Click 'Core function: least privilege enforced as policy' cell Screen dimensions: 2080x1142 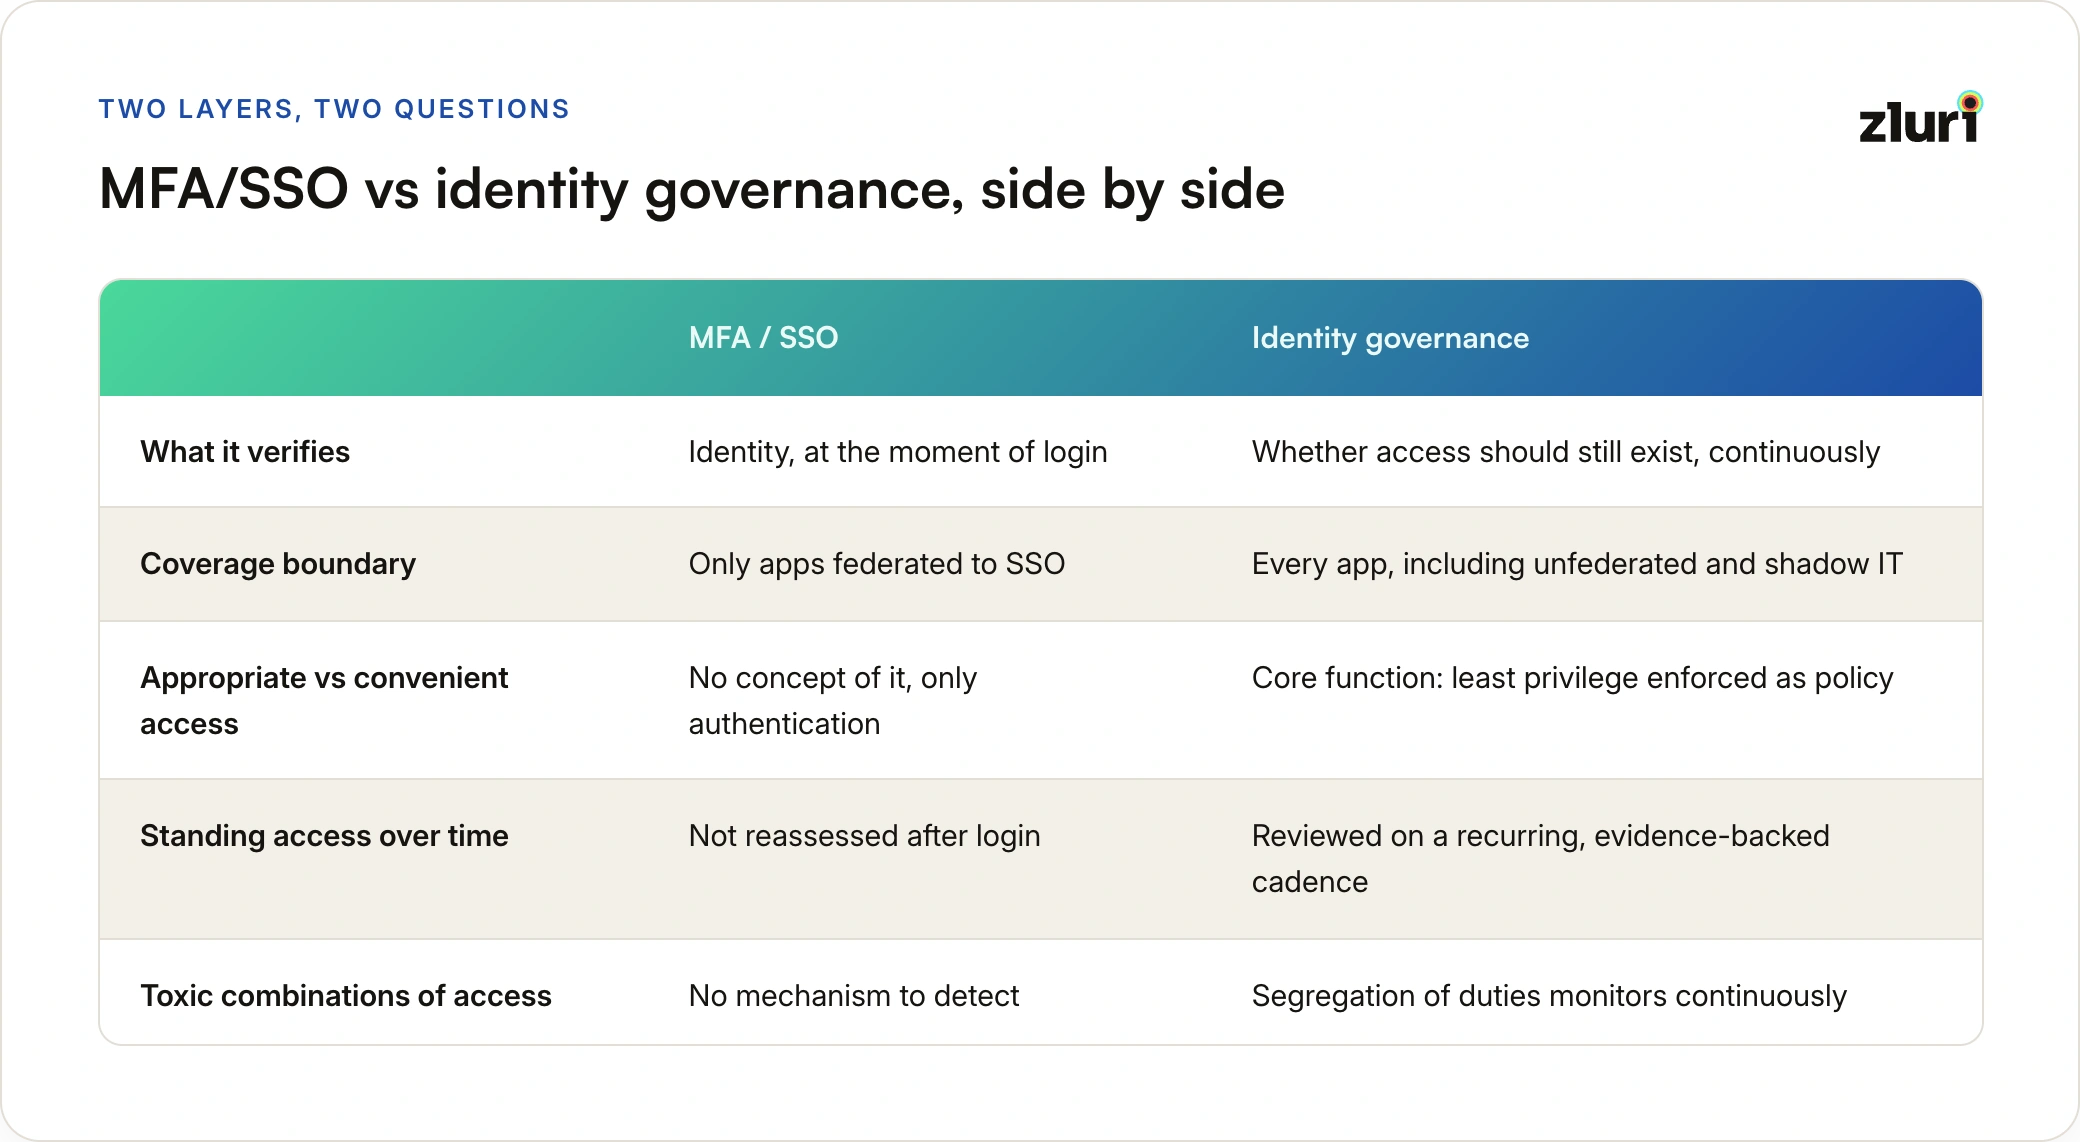click(1572, 678)
